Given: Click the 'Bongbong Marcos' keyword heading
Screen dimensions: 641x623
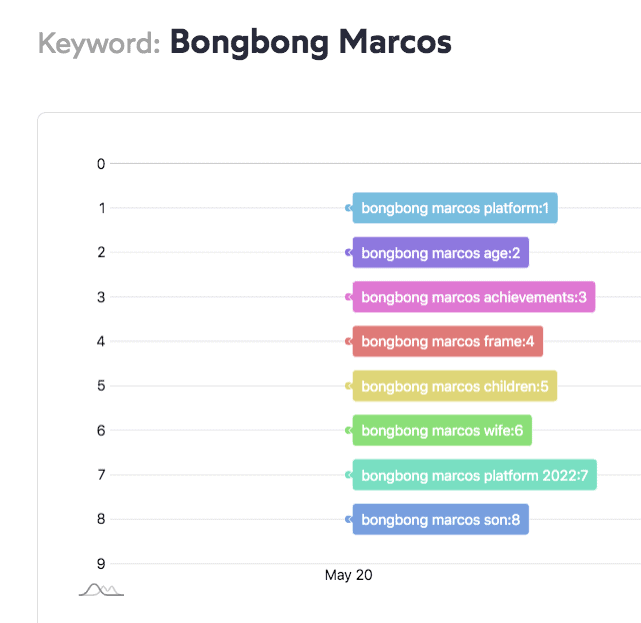Looking at the screenshot, I should (x=310, y=43).
